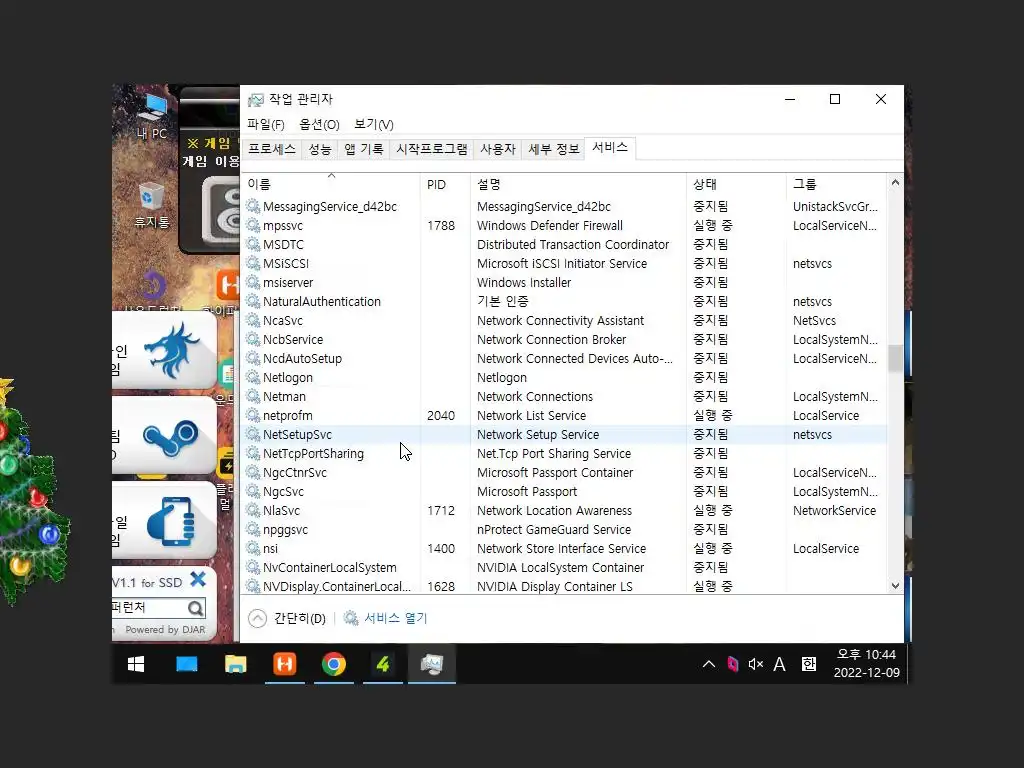The image size is (1024, 768).
Task: Open the taskbar clock showing 오후 10:44
Action: pyautogui.click(x=867, y=663)
